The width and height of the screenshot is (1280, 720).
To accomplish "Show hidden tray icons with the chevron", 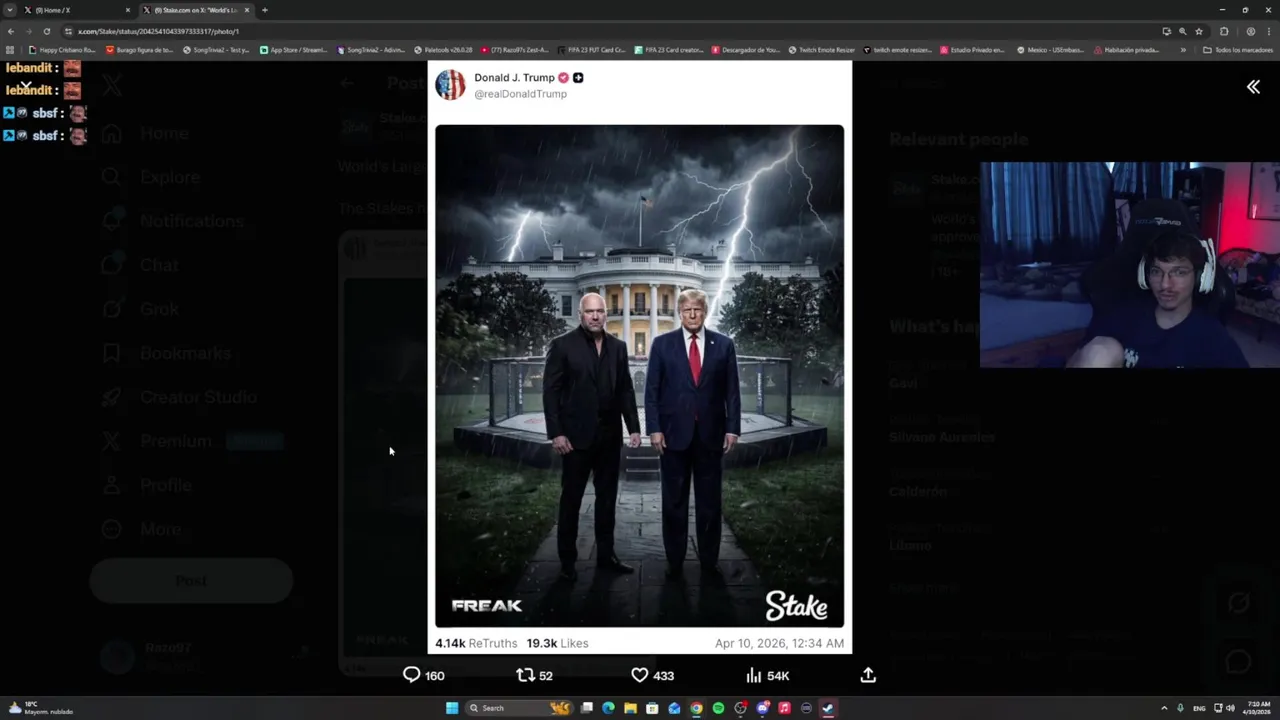I will click(1164, 708).
